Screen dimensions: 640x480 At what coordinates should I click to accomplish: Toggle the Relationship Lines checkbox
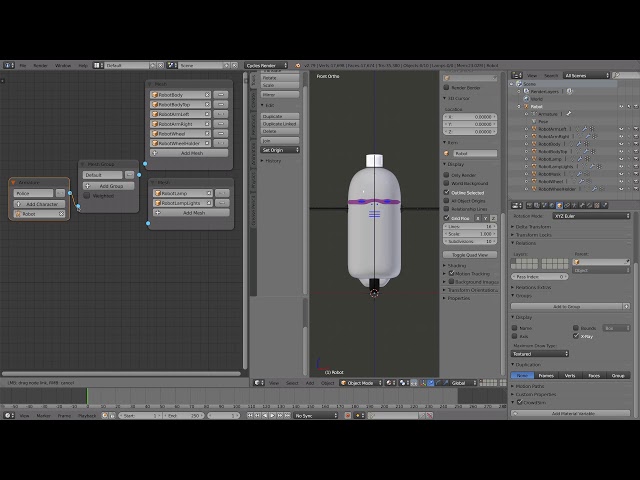coord(447,209)
